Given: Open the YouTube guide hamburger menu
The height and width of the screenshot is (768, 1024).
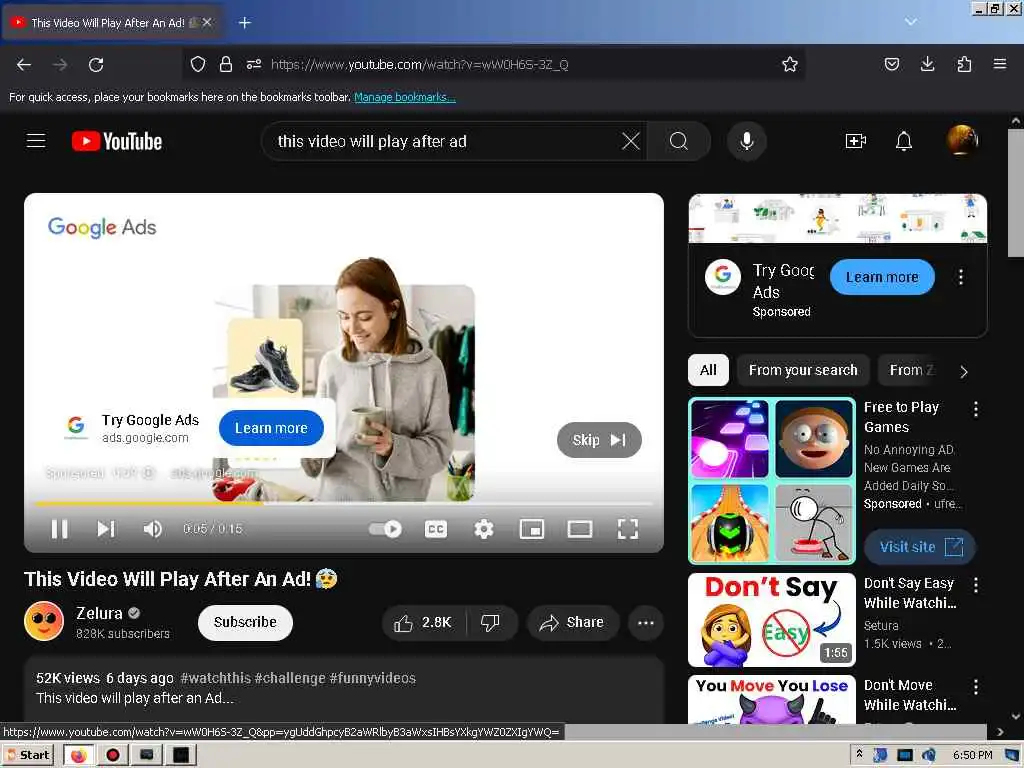Looking at the screenshot, I should 36,140.
